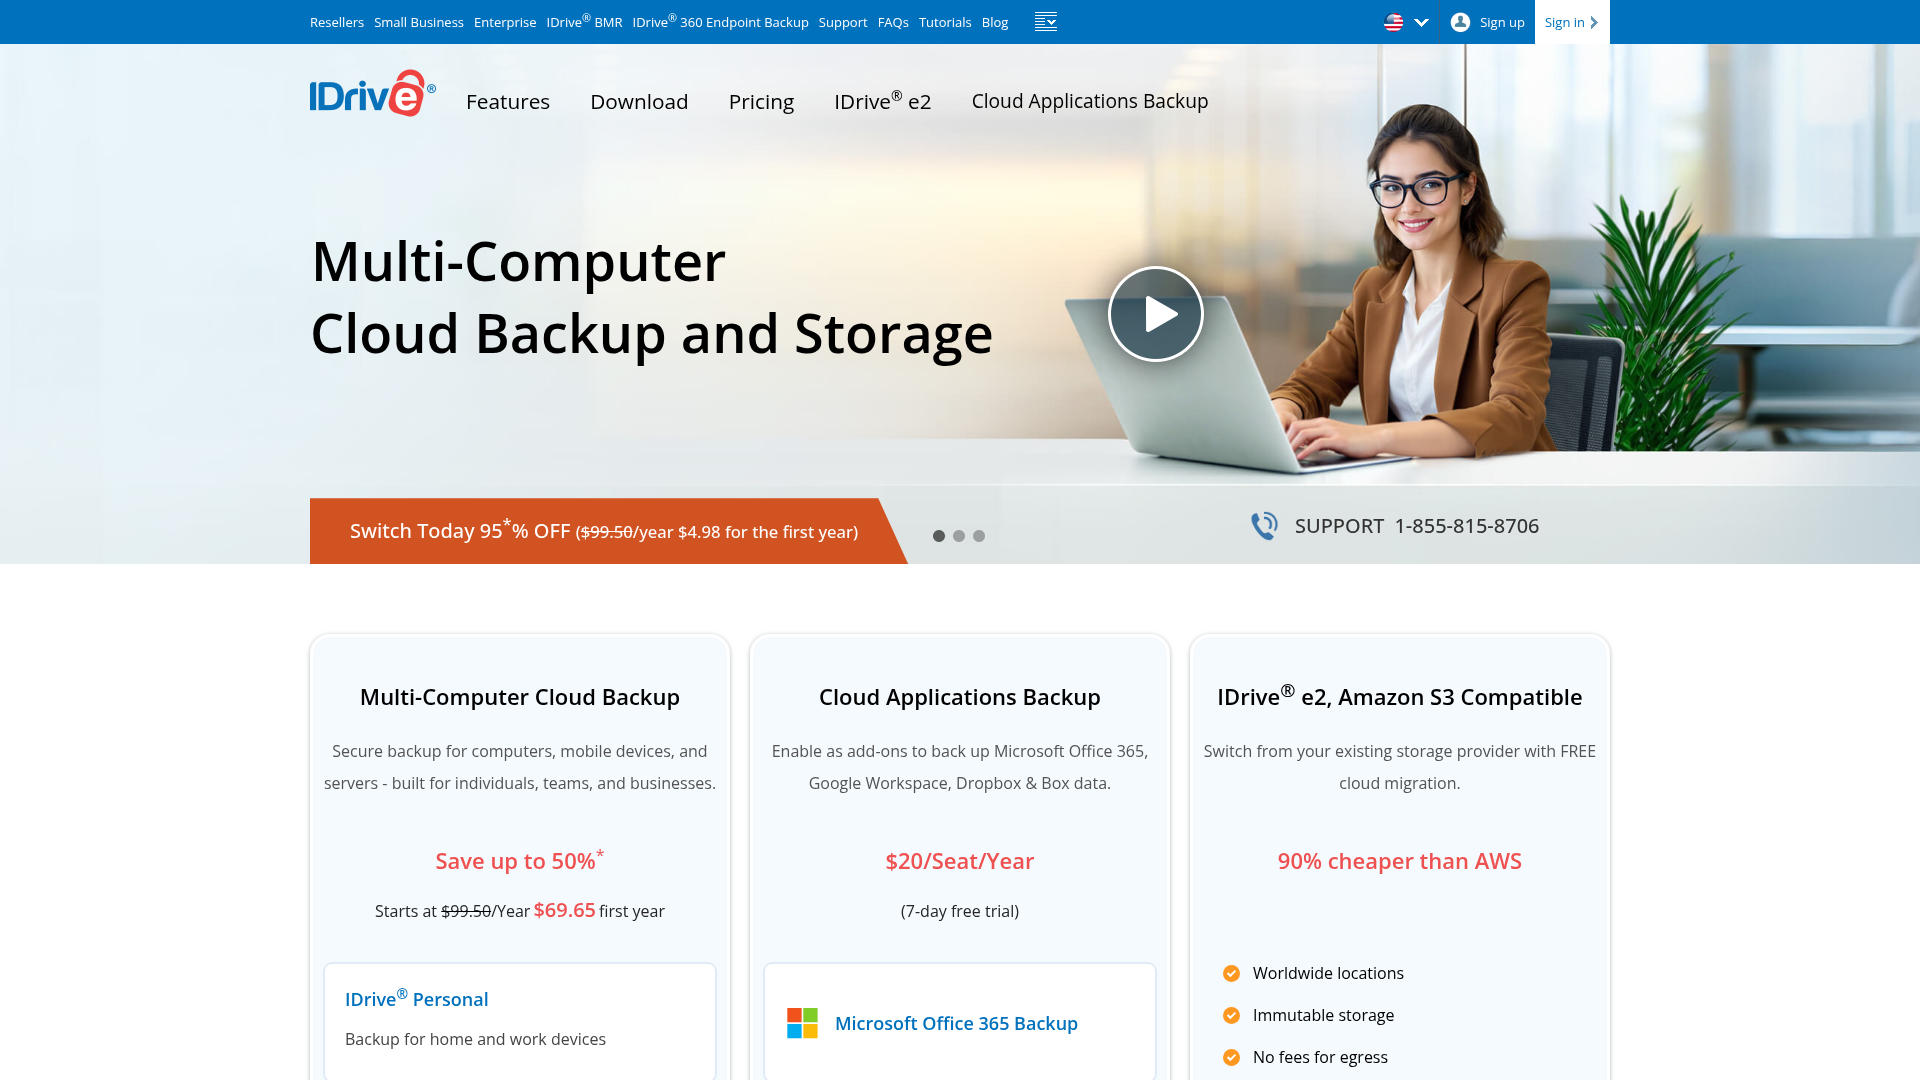Click the Switch Today 95% OFF banner
1920x1080 pixels.
(603, 531)
